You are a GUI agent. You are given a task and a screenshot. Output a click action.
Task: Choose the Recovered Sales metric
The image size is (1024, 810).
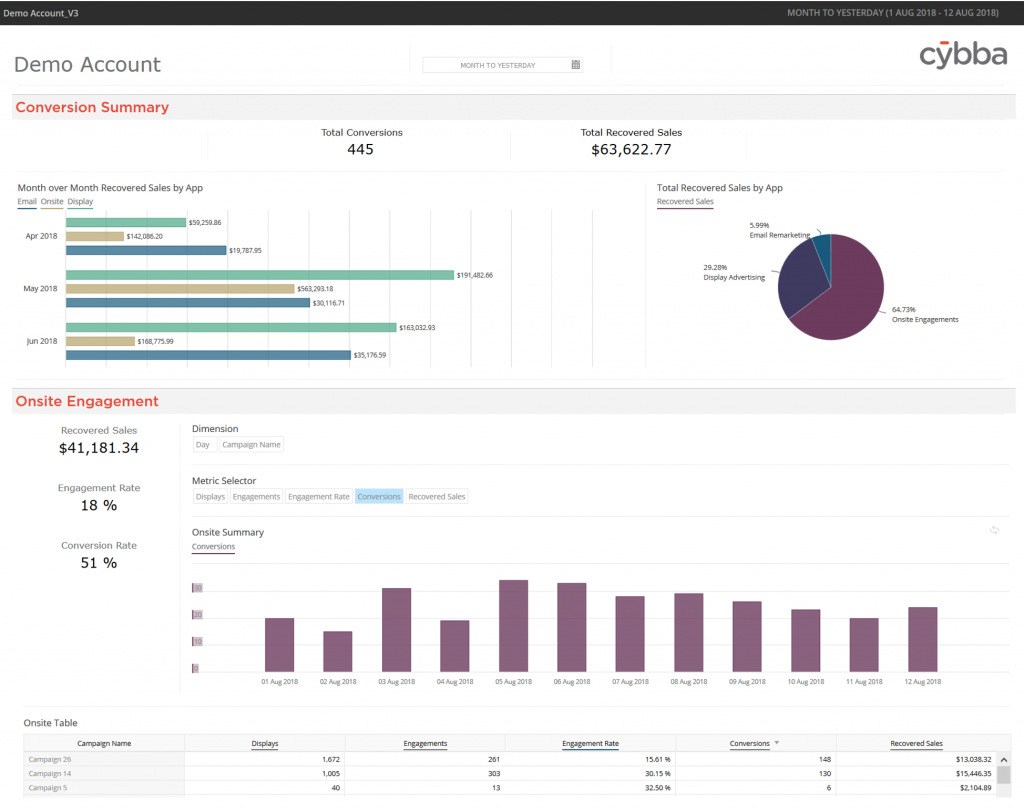pos(437,496)
